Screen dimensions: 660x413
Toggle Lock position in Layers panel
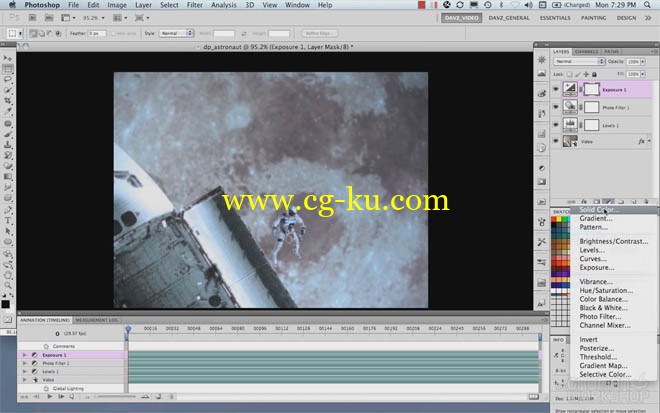586,75
